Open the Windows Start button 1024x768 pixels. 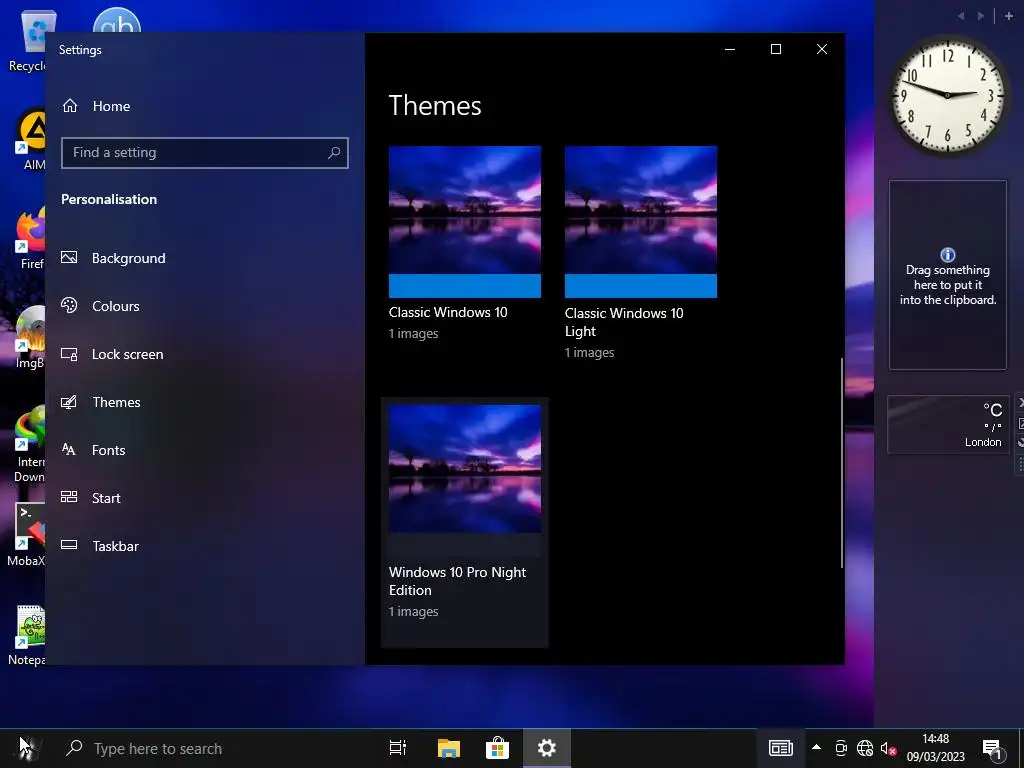click(x=26, y=748)
